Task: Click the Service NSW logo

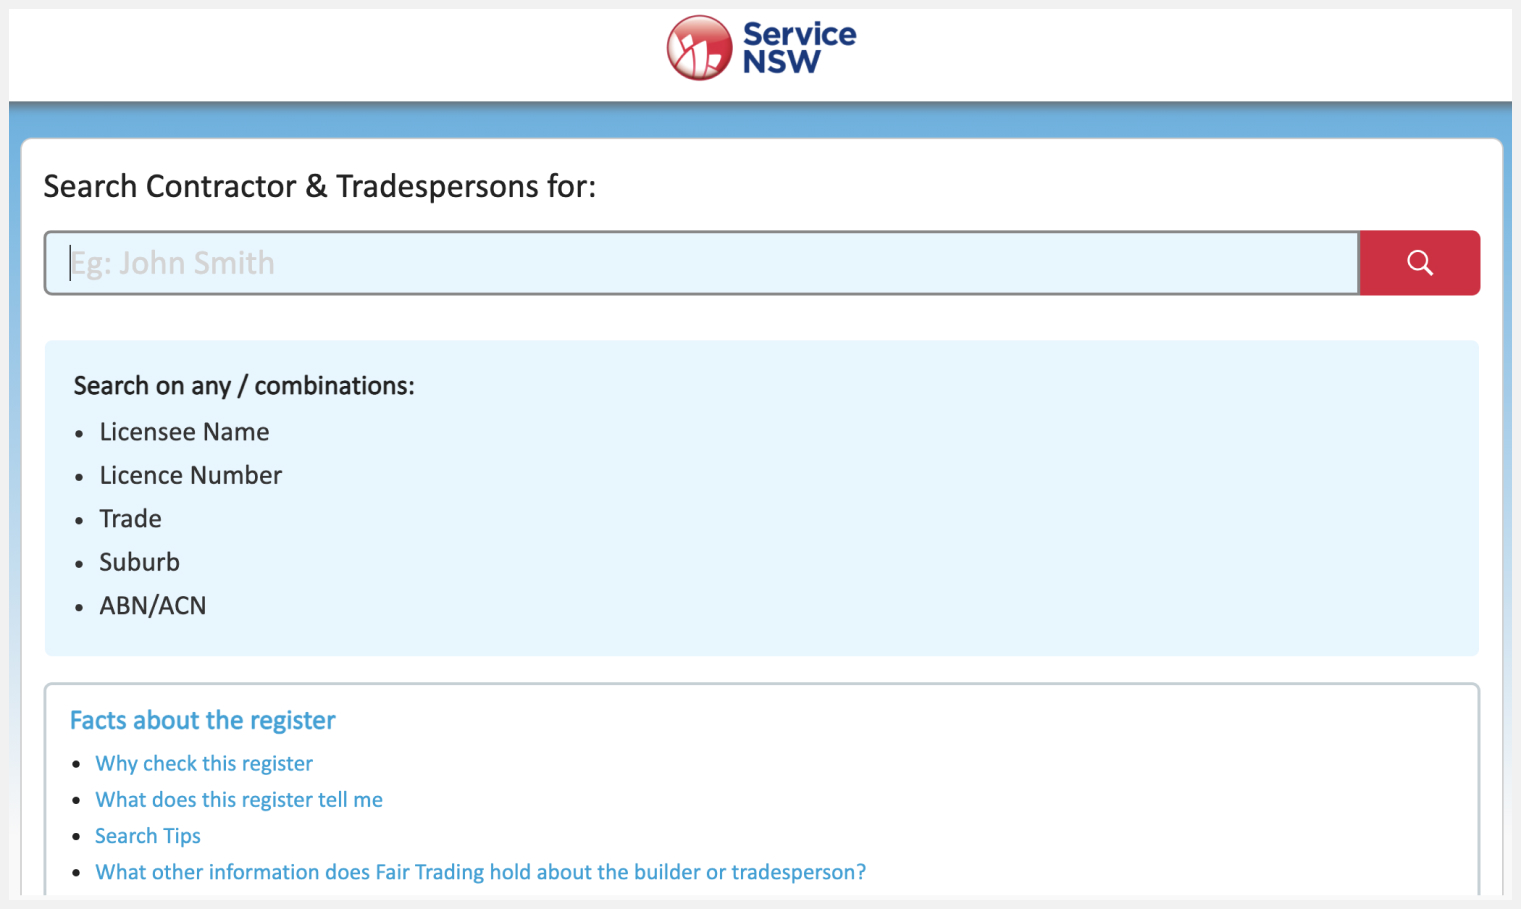Action: pos(761,48)
